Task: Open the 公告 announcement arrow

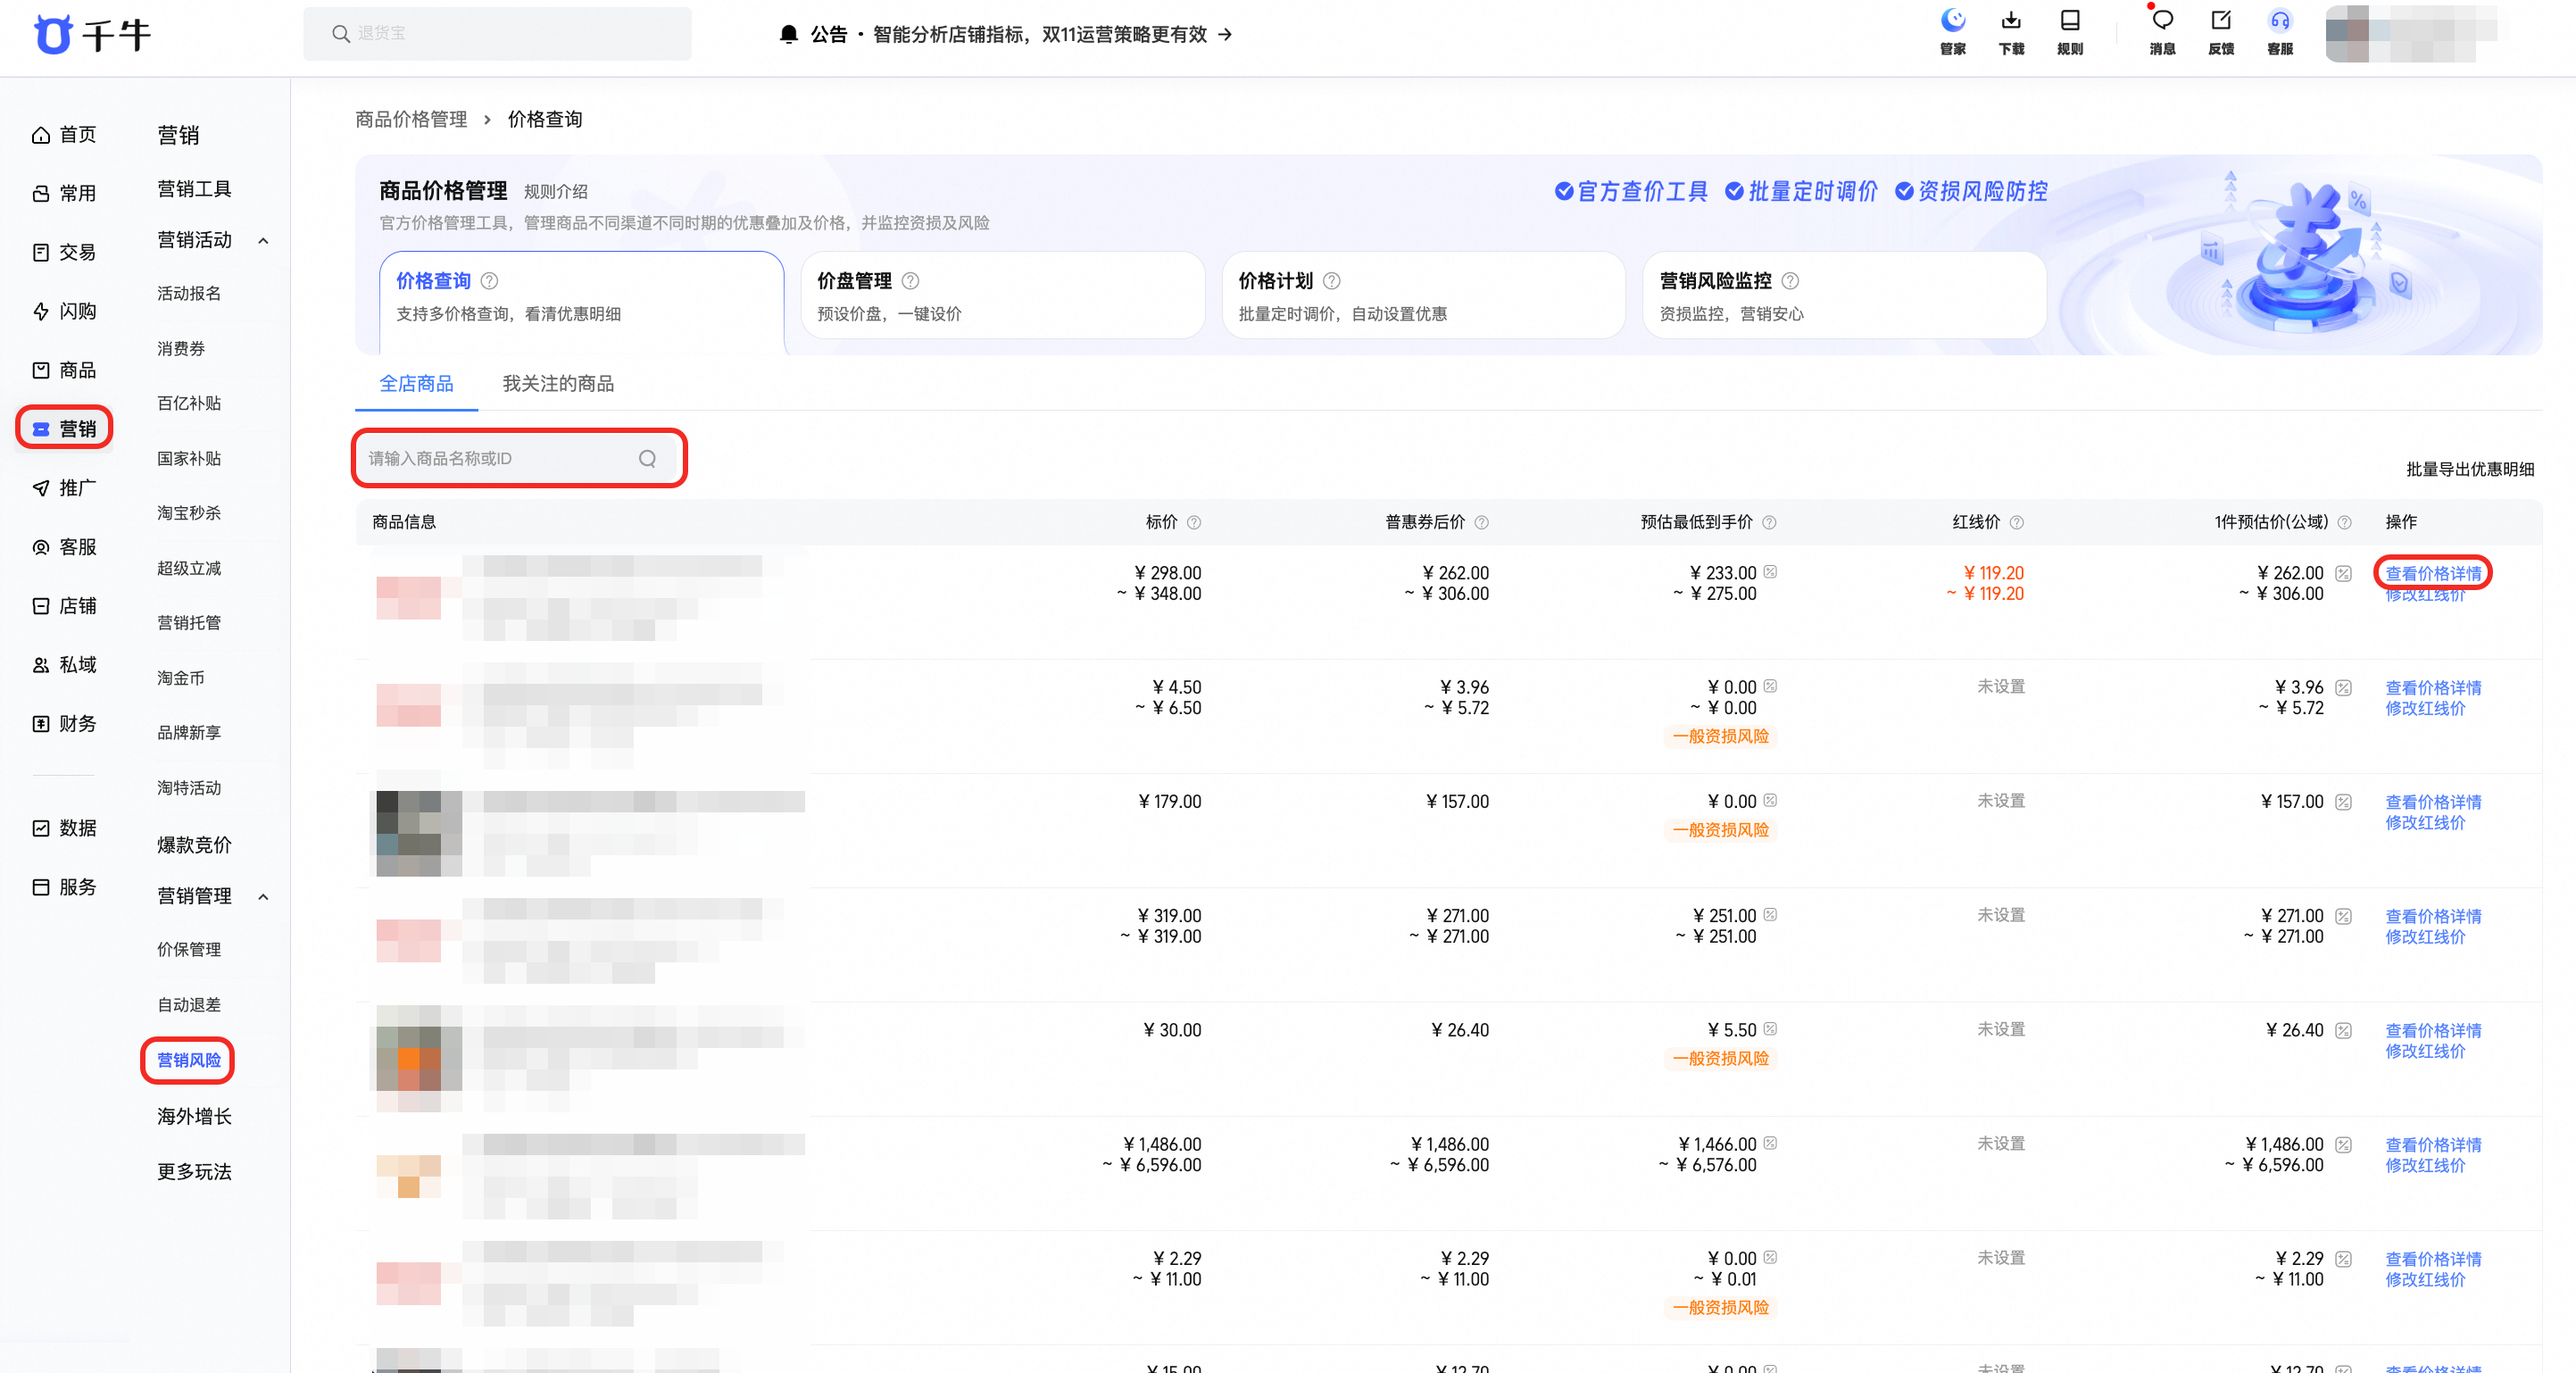Action: (1225, 34)
